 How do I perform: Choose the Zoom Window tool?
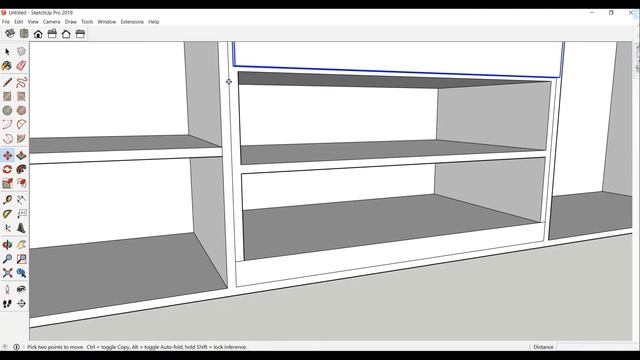(21, 259)
